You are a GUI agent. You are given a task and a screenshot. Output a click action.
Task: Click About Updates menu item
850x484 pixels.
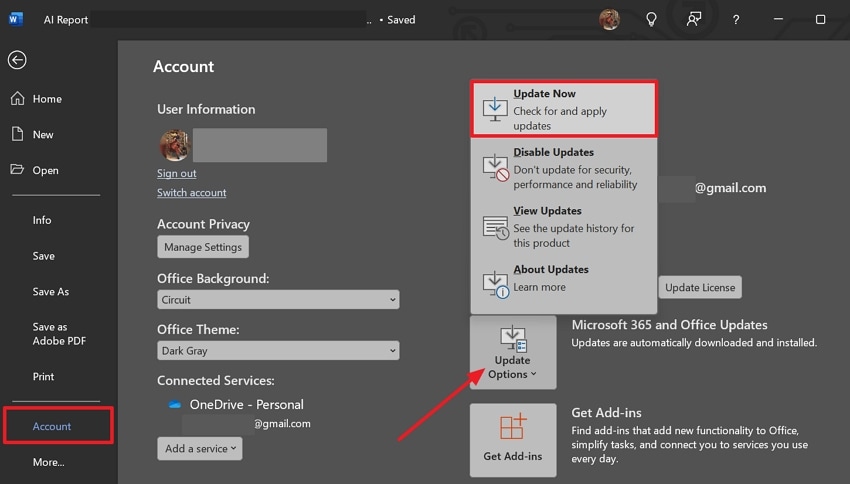(564, 279)
